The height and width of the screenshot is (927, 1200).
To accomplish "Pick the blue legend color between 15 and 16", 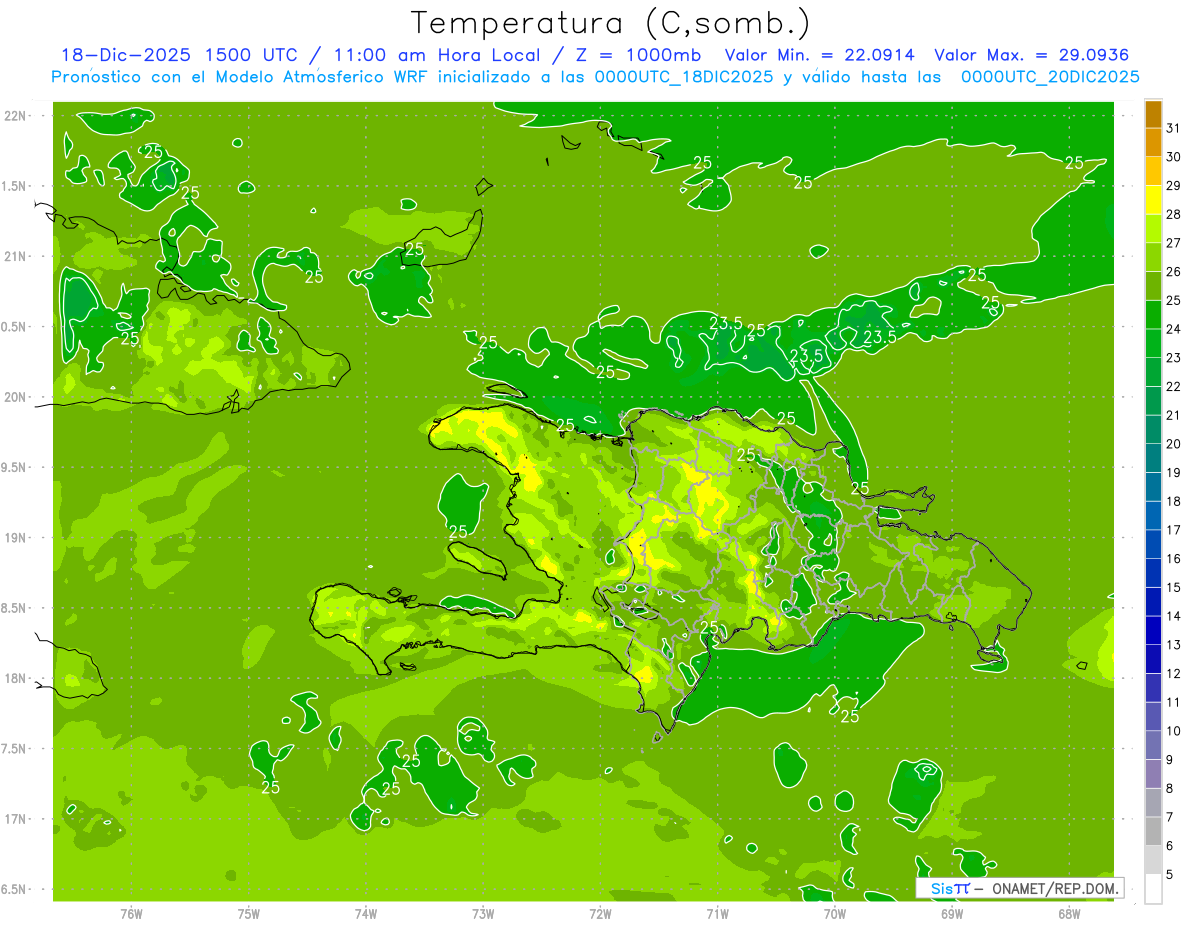I will point(1153,573).
